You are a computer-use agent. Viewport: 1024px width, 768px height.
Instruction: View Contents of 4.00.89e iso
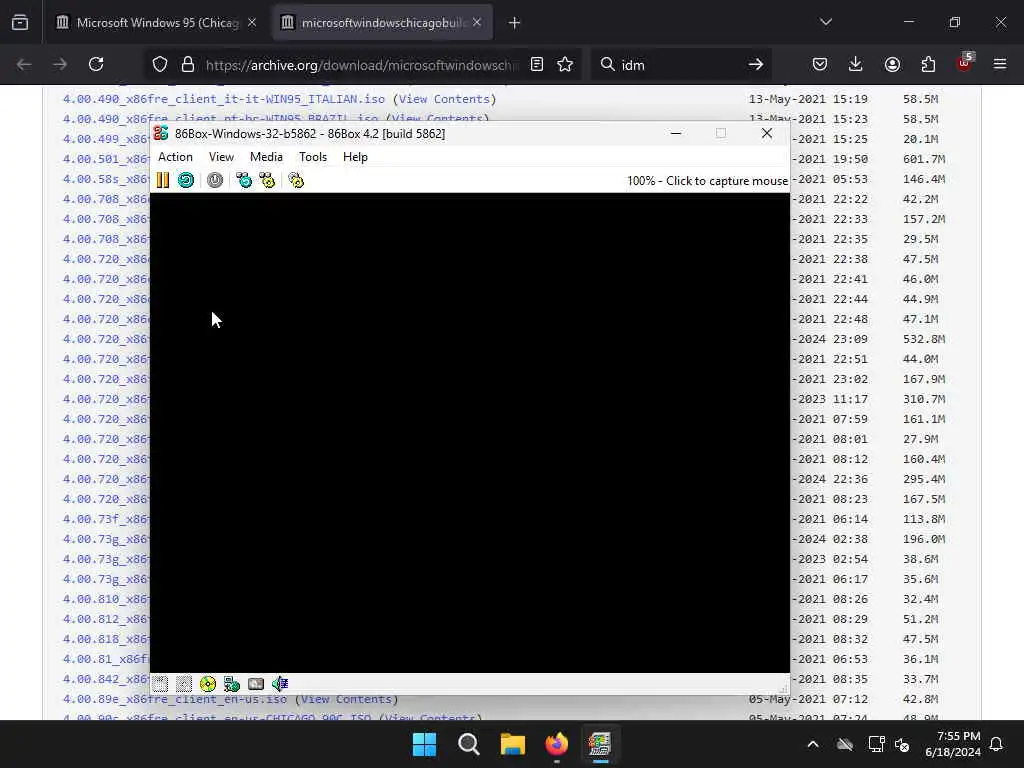point(346,699)
